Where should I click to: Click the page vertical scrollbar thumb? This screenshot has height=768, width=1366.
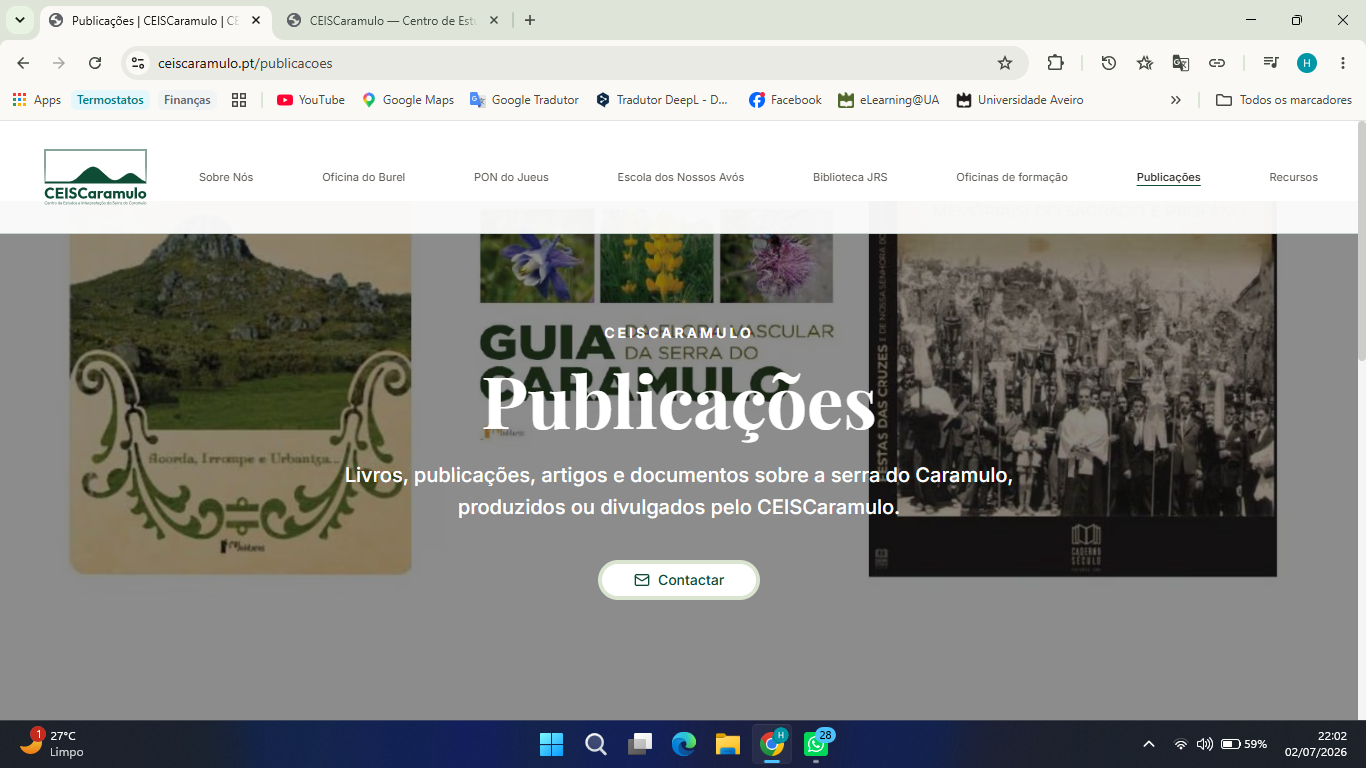point(1361,240)
